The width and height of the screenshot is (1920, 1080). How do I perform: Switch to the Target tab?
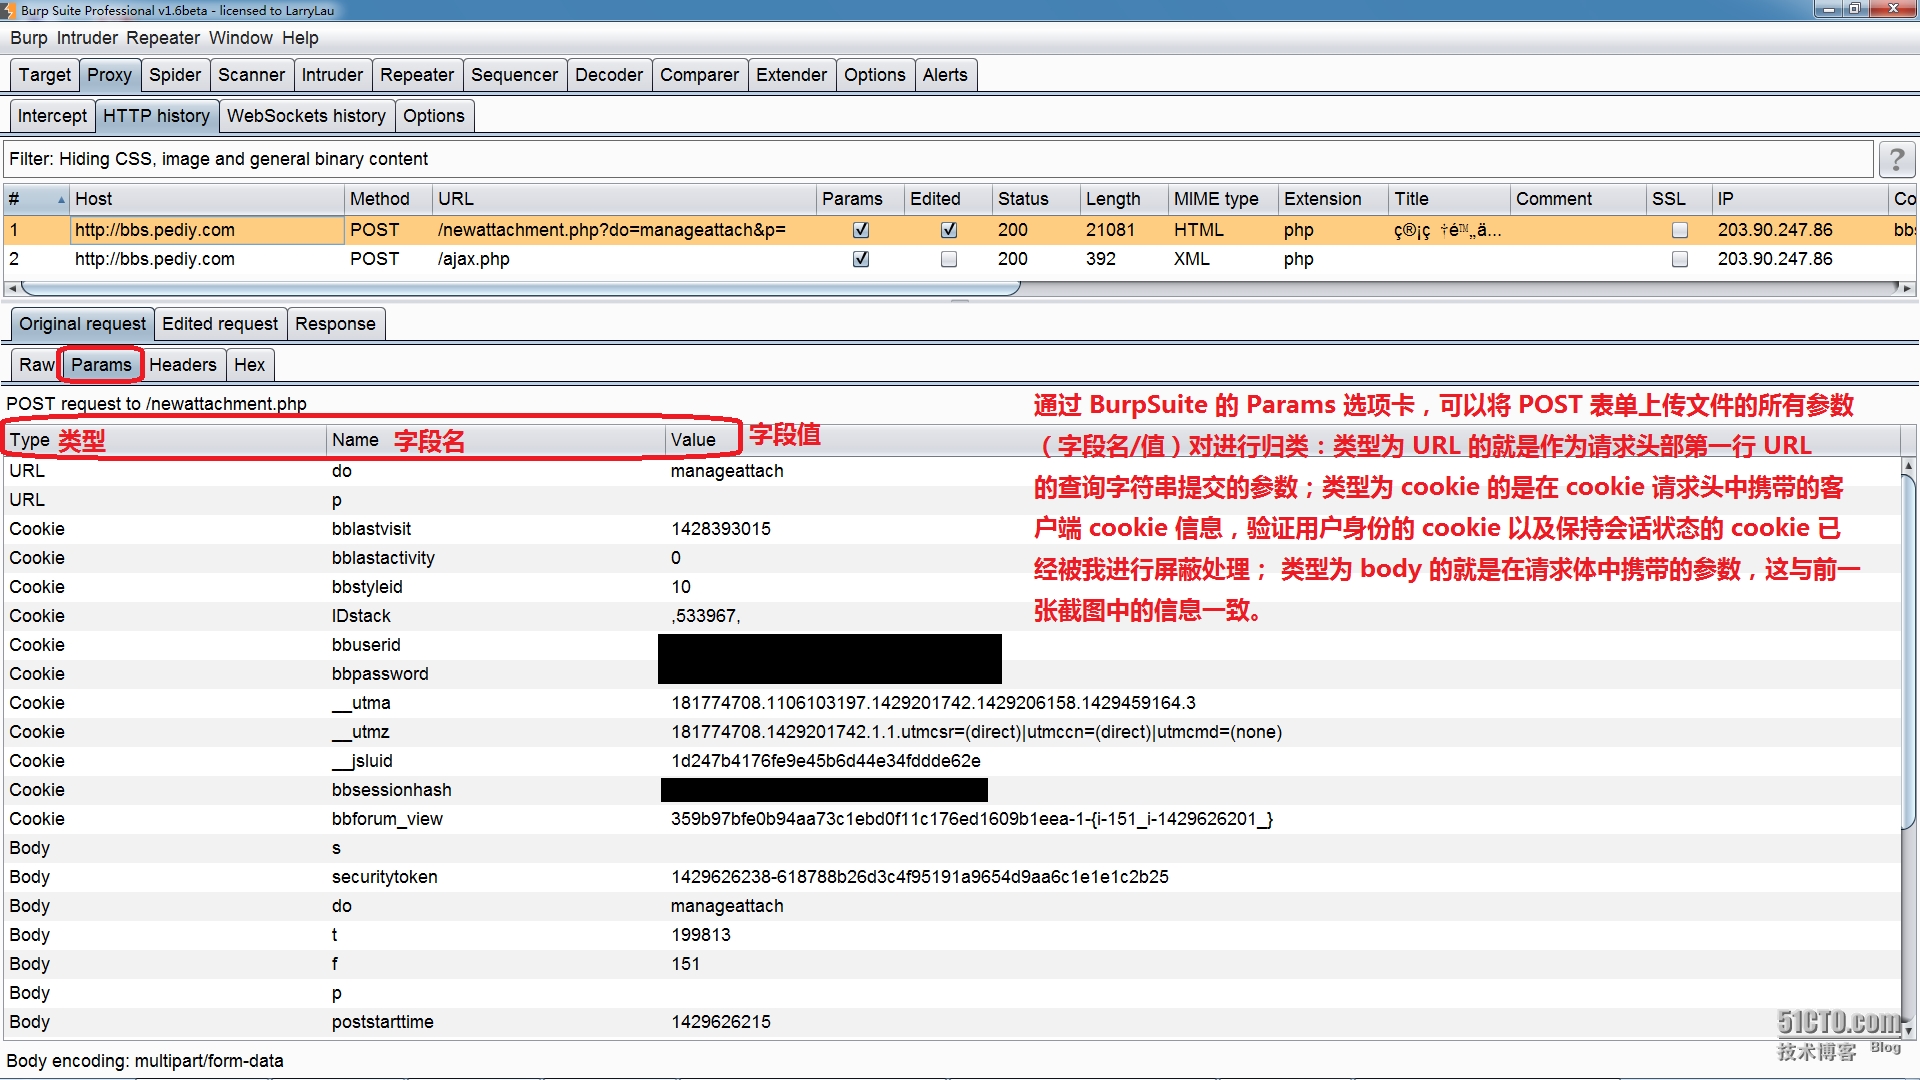coord(45,75)
